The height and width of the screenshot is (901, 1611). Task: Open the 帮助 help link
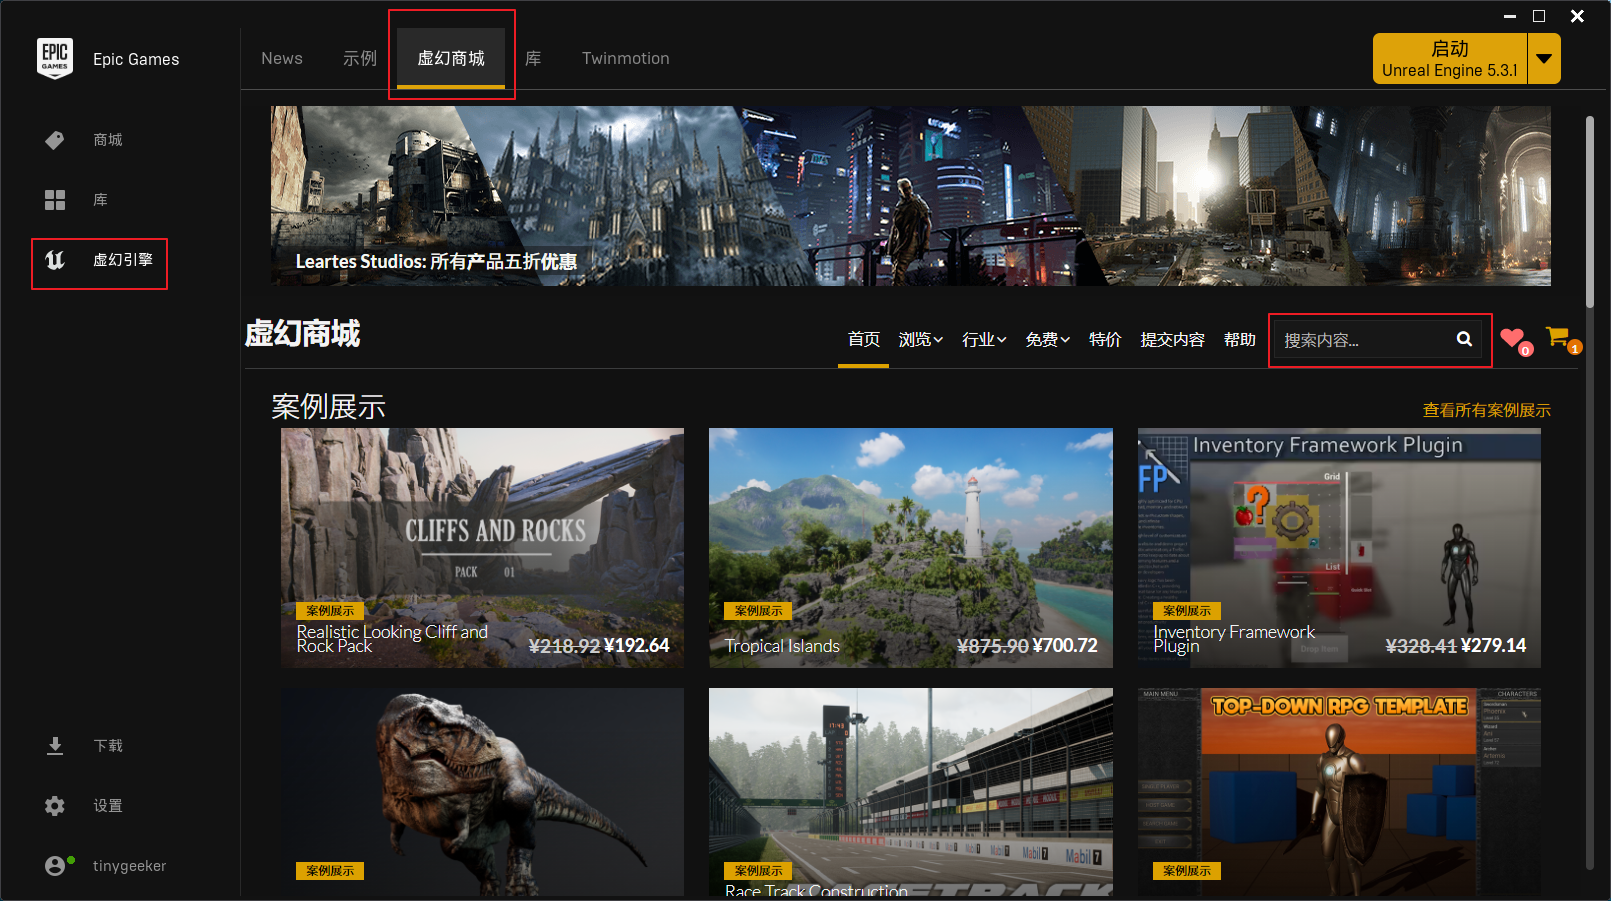pyautogui.click(x=1240, y=340)
